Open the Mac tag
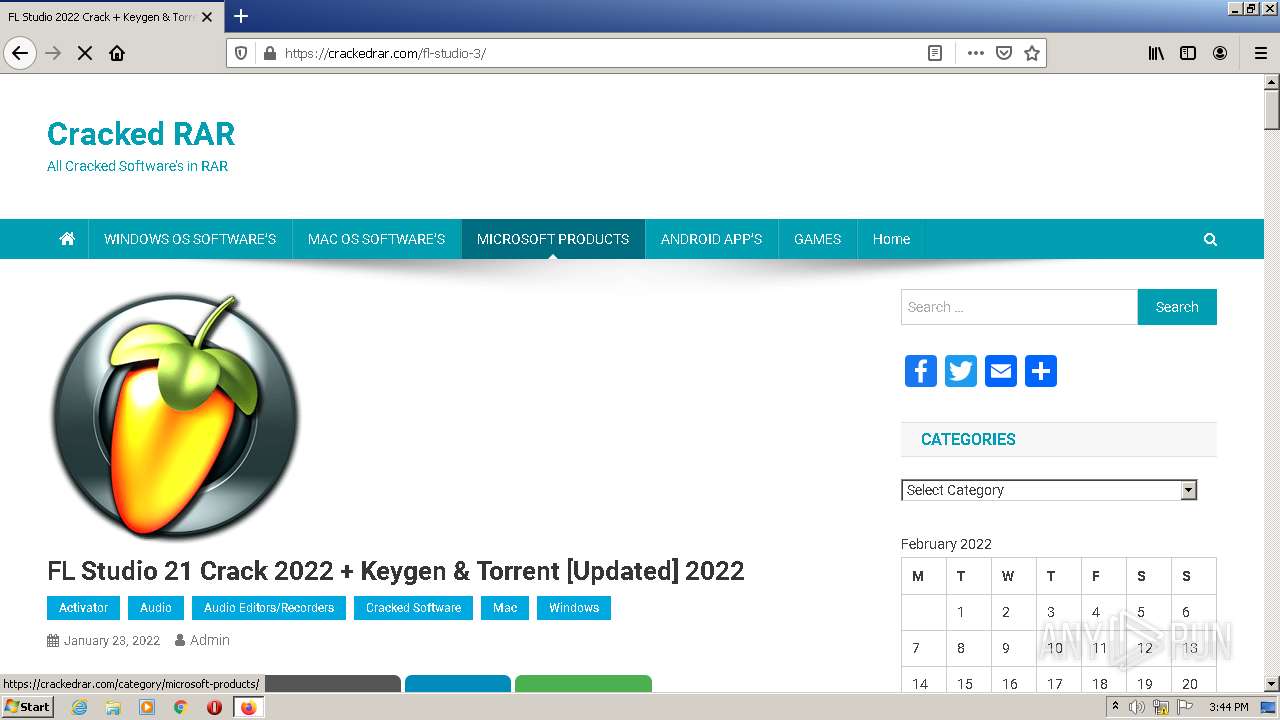The height and width of the screenshot is (720, 1280). point(505,608)
